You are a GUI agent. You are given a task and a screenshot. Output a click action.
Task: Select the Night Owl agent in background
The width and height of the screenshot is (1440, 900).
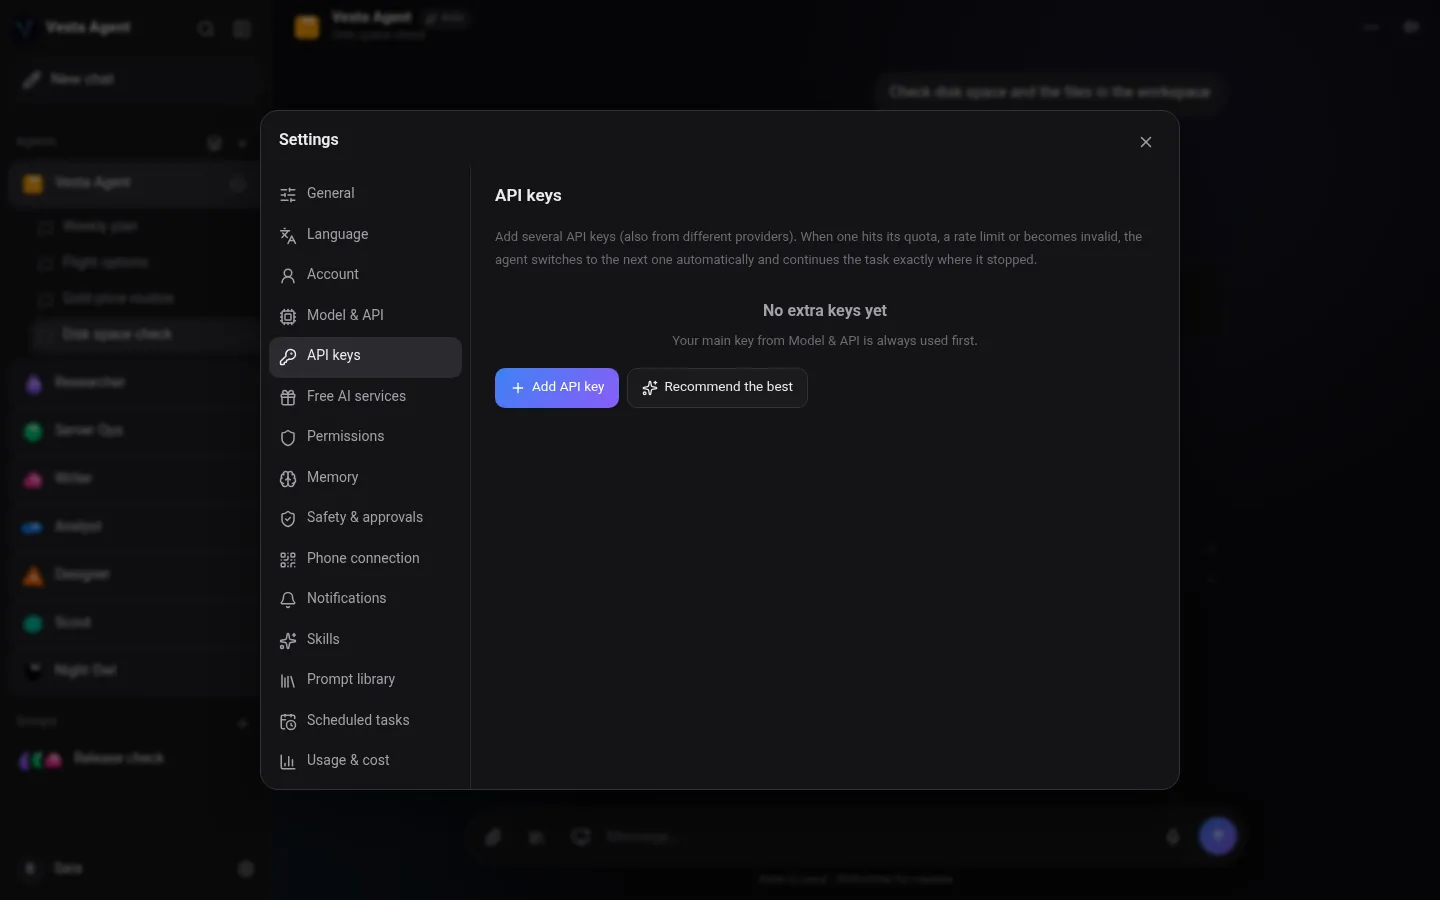135,671
